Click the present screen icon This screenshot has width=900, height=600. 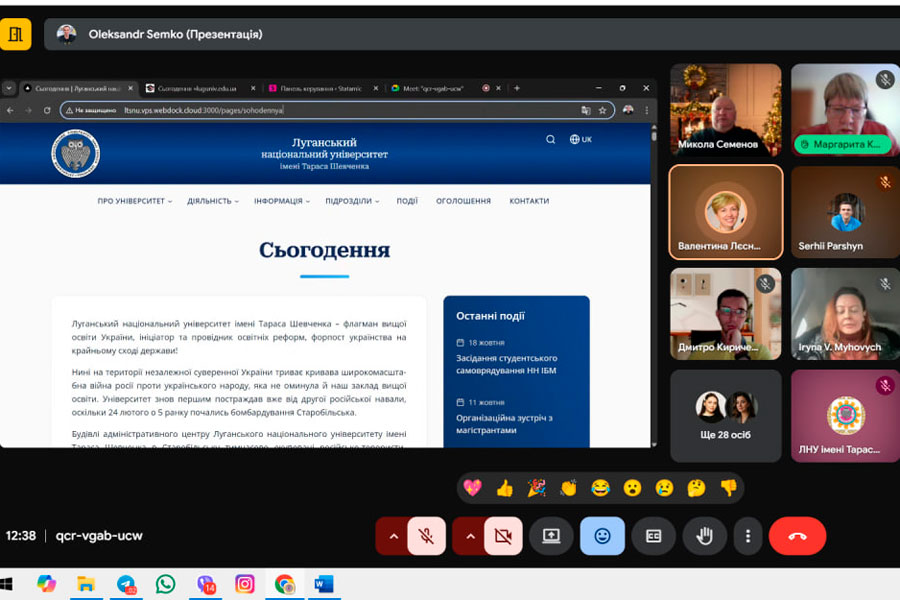[551, 536]
